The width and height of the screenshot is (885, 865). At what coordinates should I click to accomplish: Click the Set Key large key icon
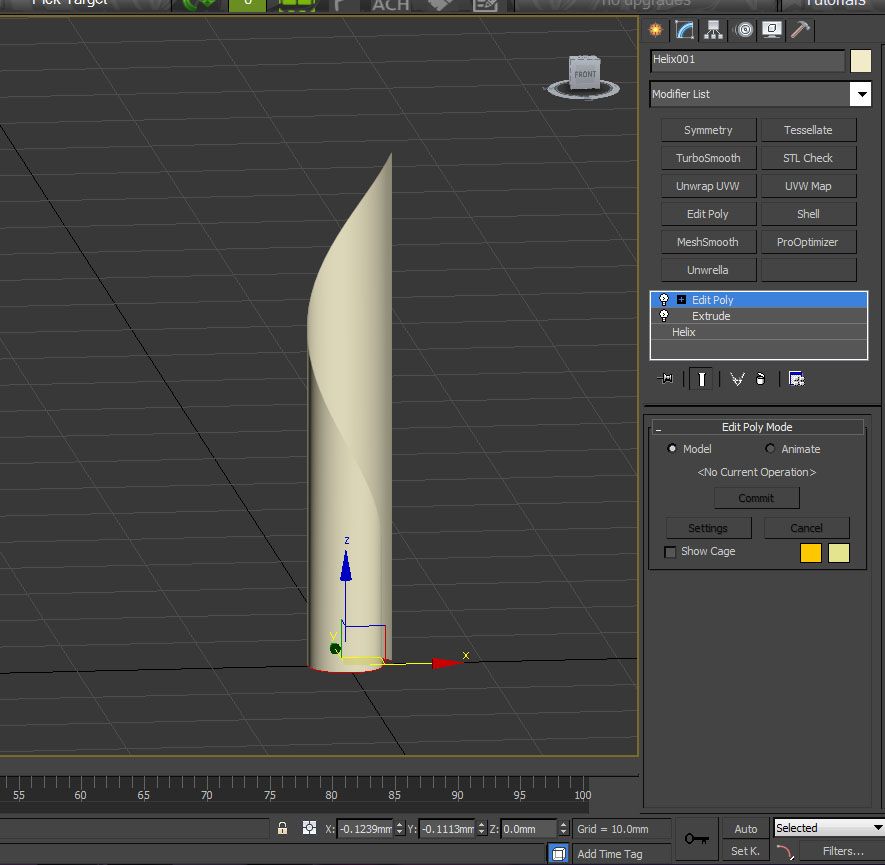(696, 838)
